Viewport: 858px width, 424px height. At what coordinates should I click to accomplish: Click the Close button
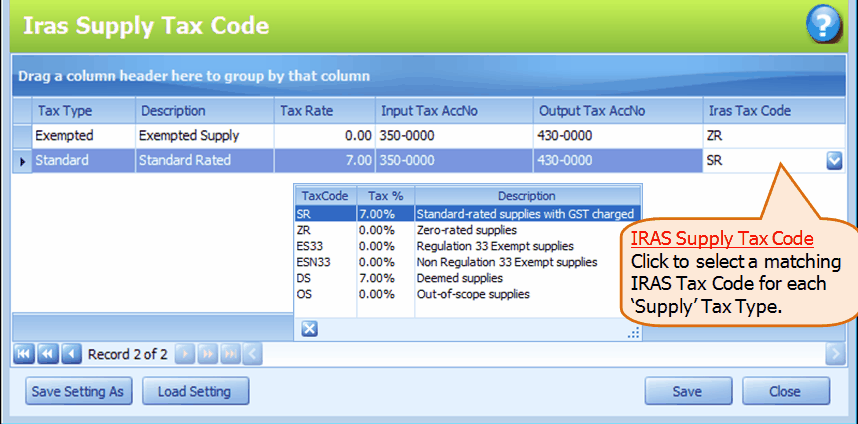786,391
